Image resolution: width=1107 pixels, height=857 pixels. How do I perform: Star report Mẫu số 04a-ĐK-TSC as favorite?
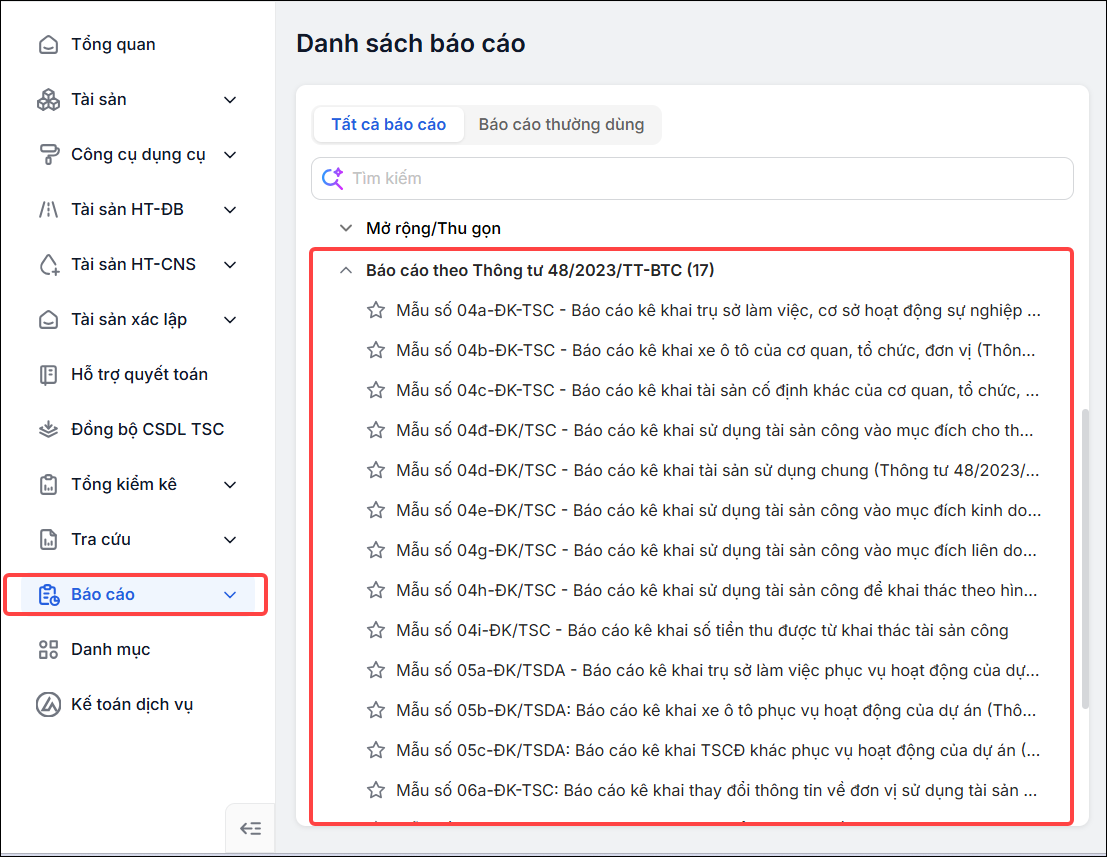pos(376,310)
